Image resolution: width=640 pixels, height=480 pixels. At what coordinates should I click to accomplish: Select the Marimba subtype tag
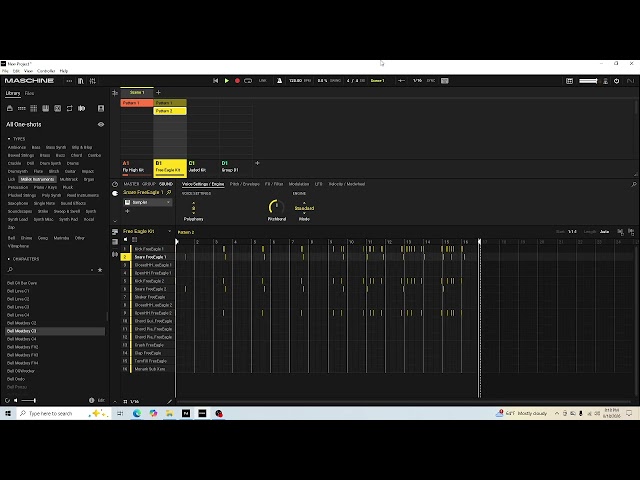[x=61, y=238]
